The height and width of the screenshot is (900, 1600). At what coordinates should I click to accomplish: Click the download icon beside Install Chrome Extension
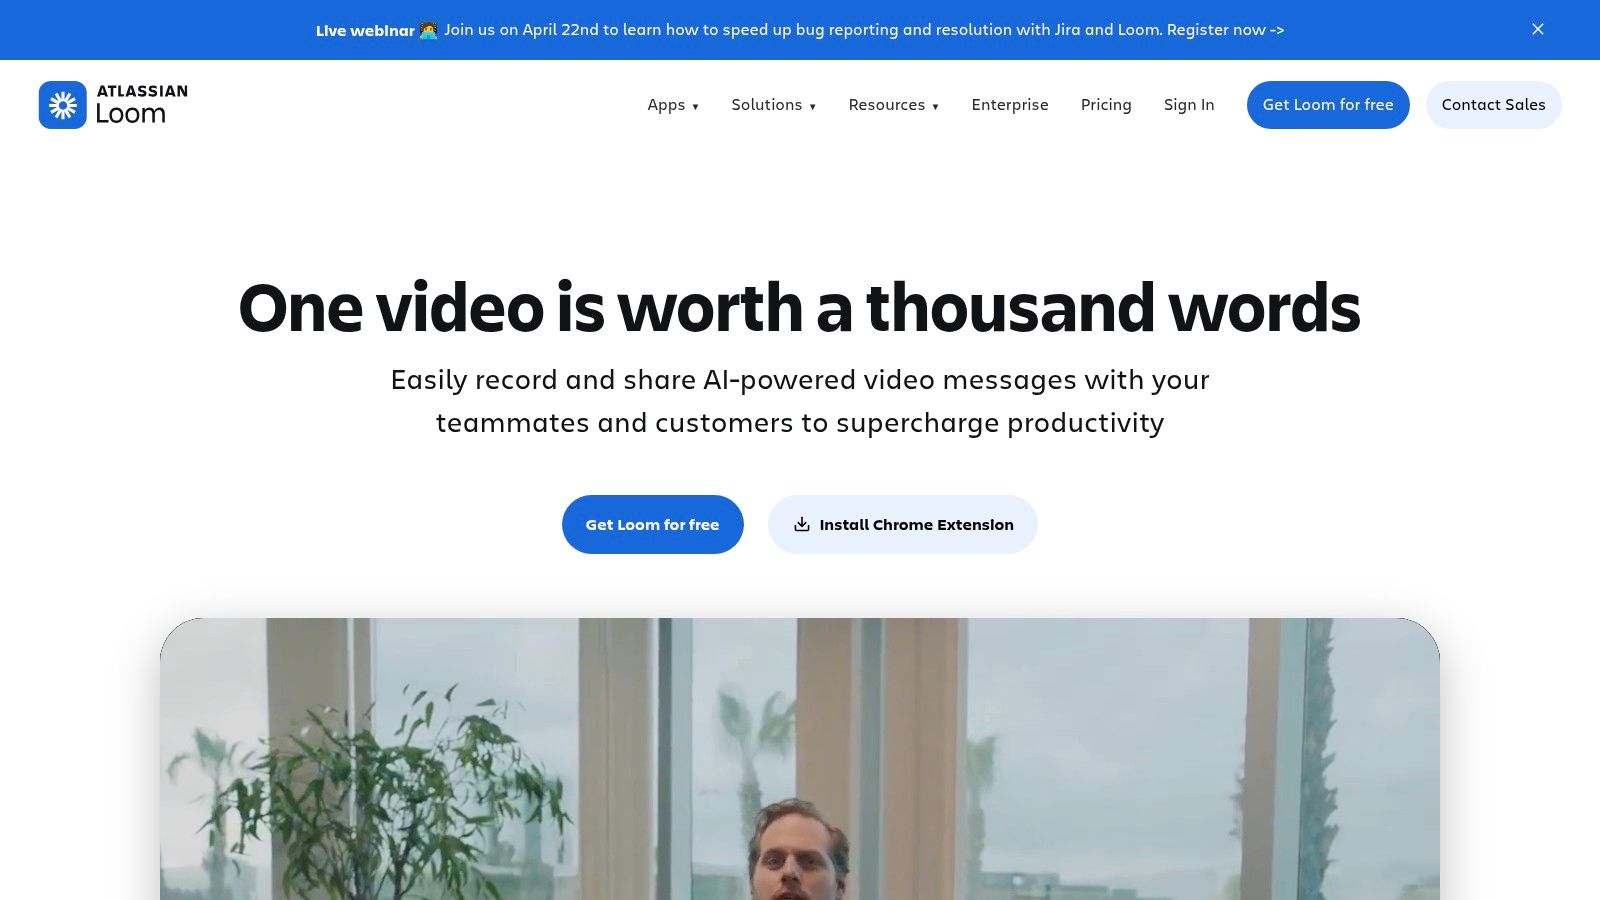802,524
